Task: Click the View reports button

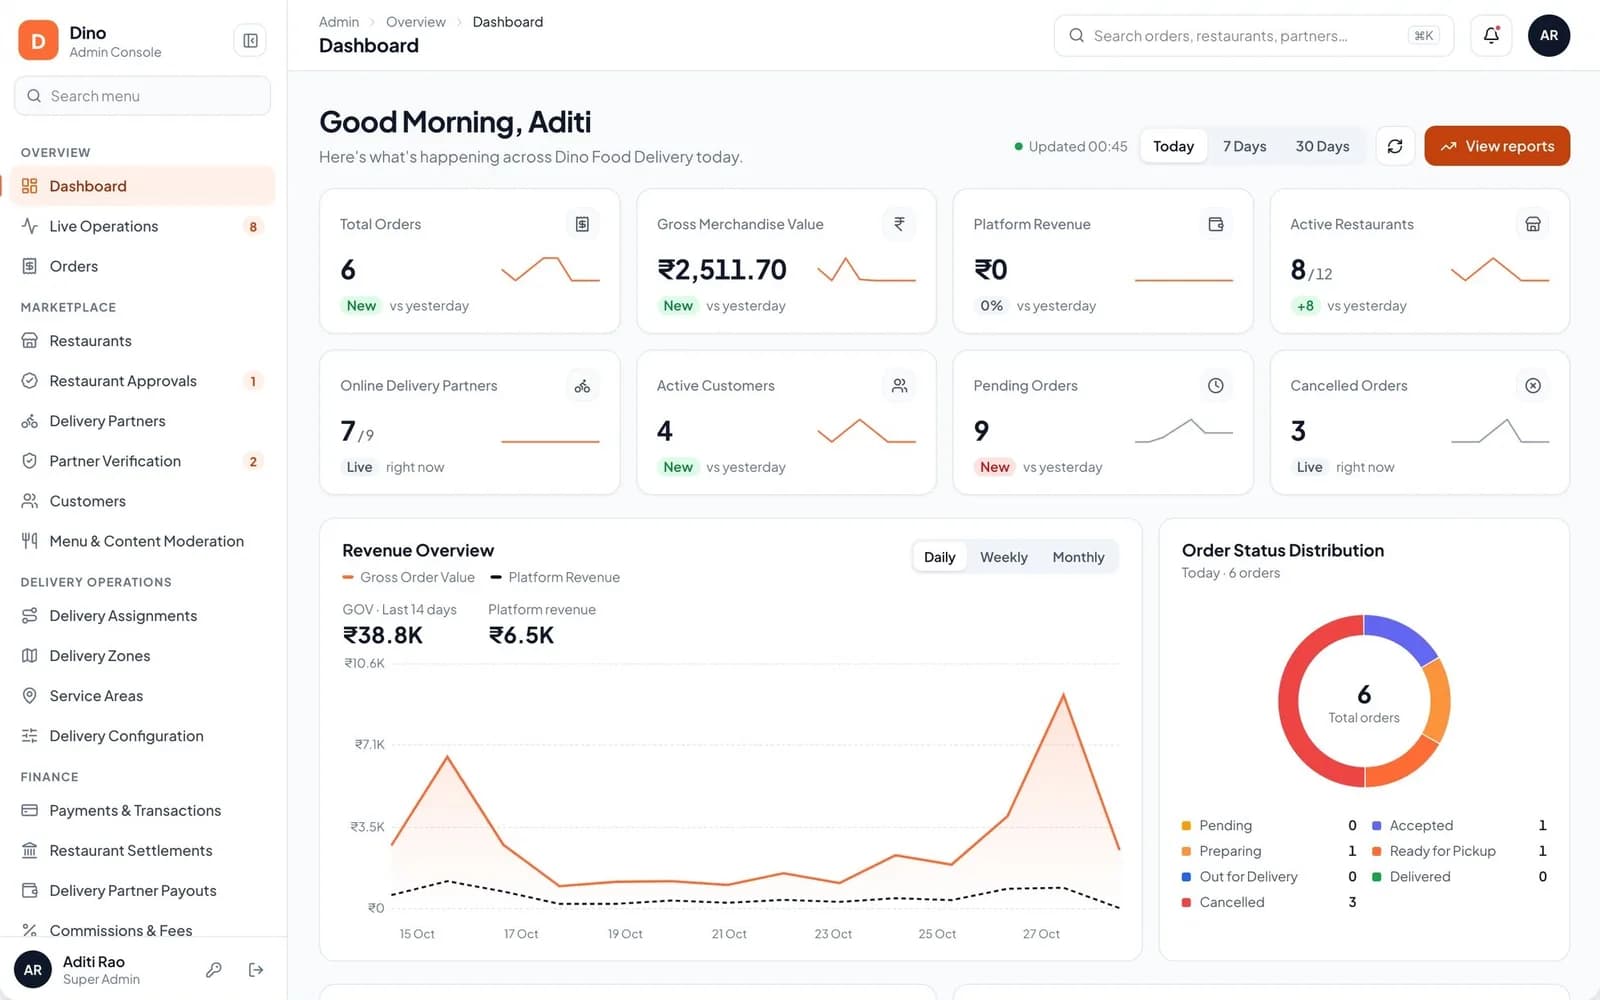Action: coord(1497,146)
